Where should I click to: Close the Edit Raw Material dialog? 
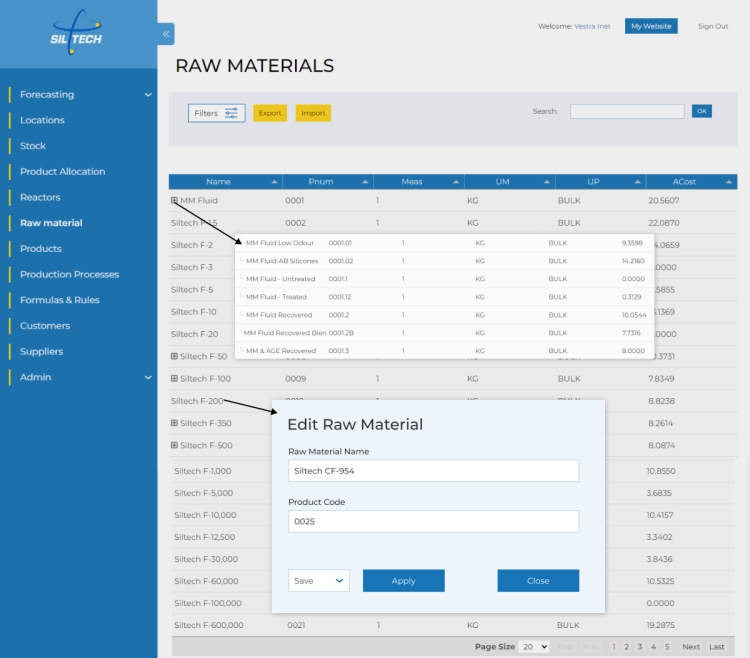538,581
